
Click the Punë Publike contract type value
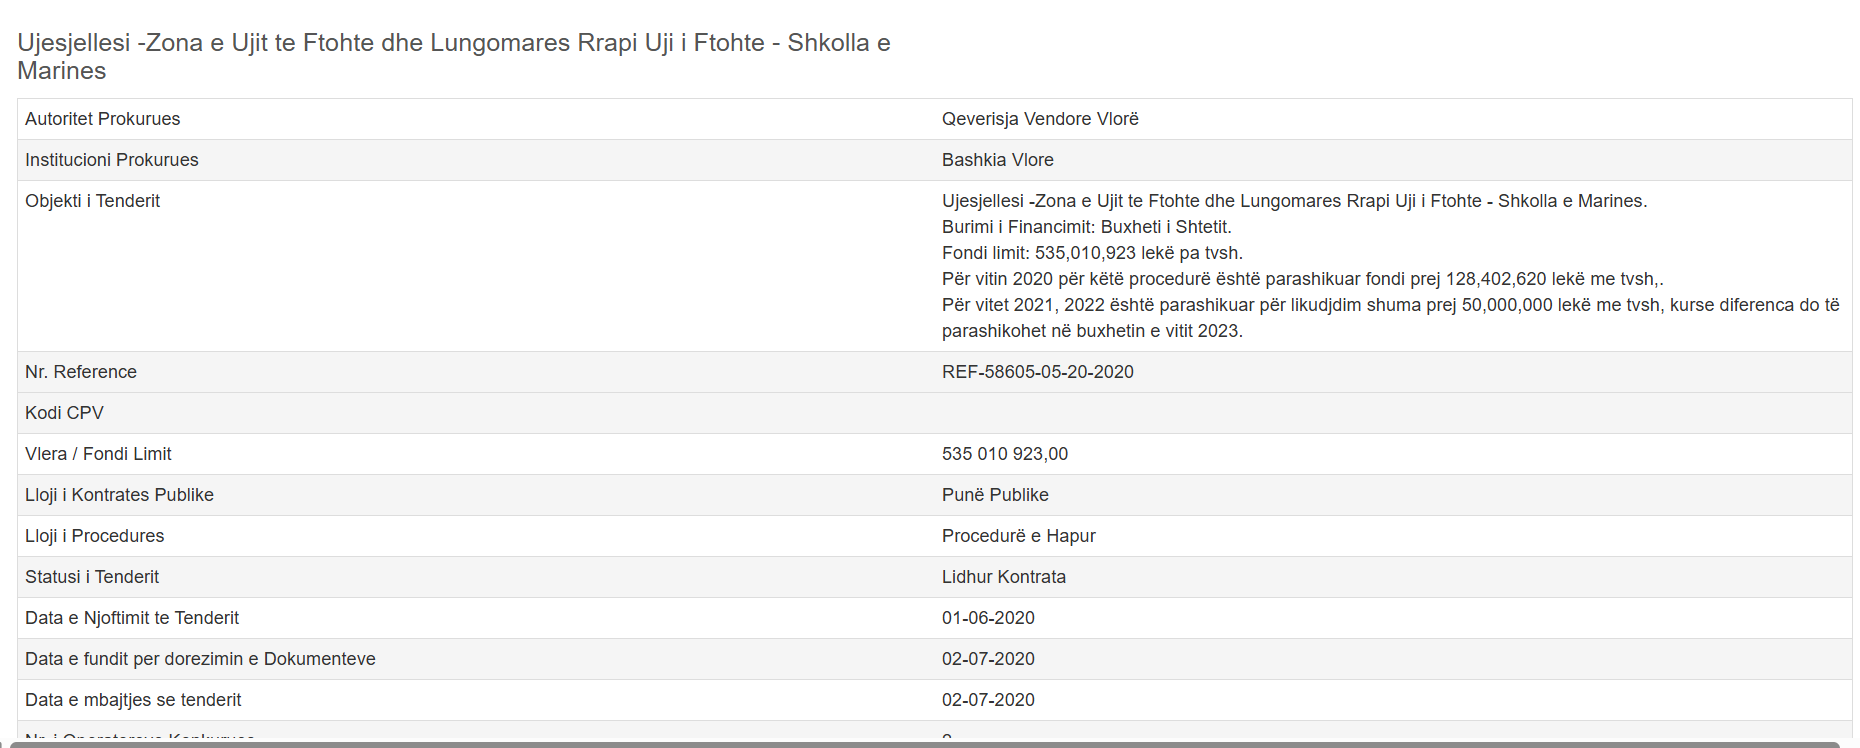tap(995, 495)
